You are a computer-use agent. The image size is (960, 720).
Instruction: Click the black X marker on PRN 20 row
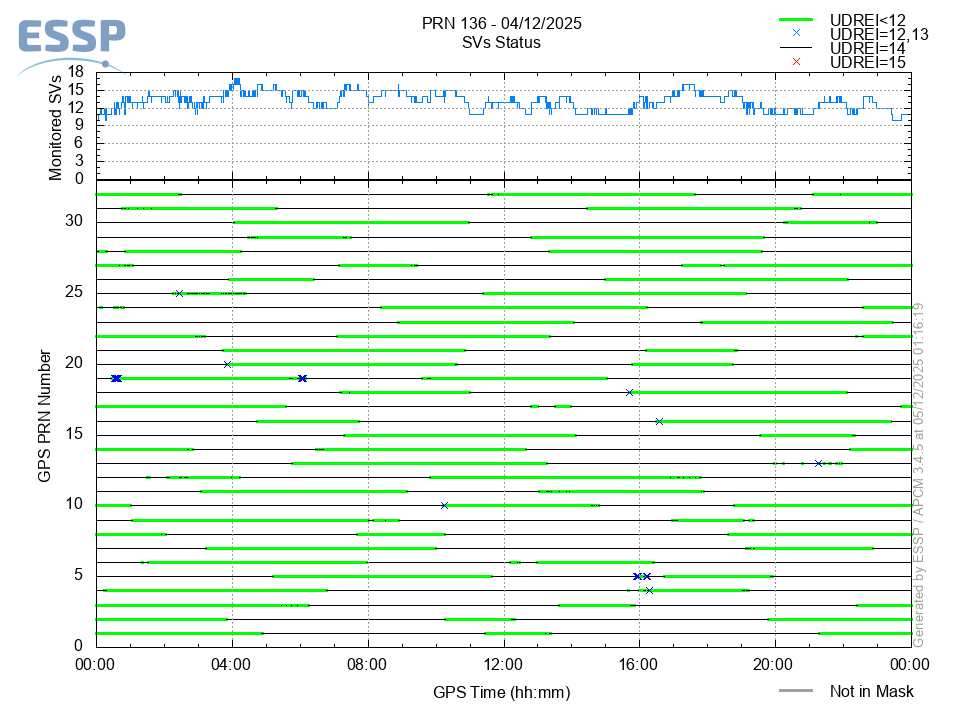(x=228, y=364)
